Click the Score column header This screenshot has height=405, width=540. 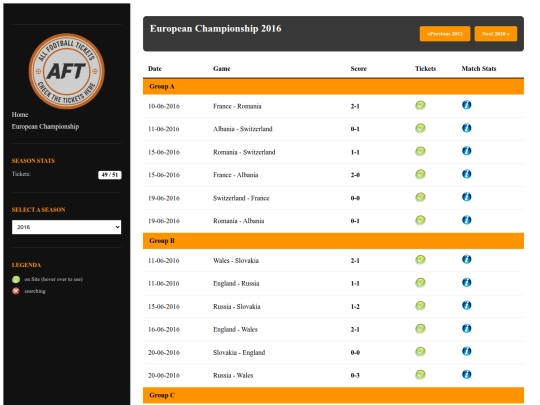(359, 69)
